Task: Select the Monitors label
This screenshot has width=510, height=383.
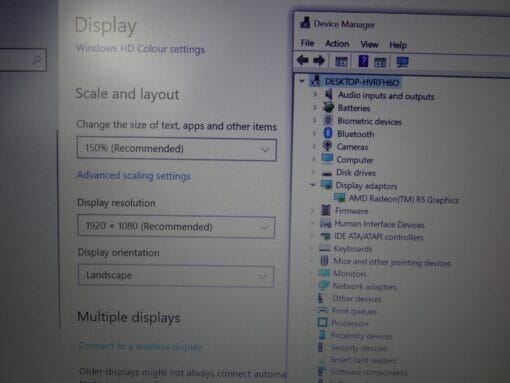Action: click(350, 274)
